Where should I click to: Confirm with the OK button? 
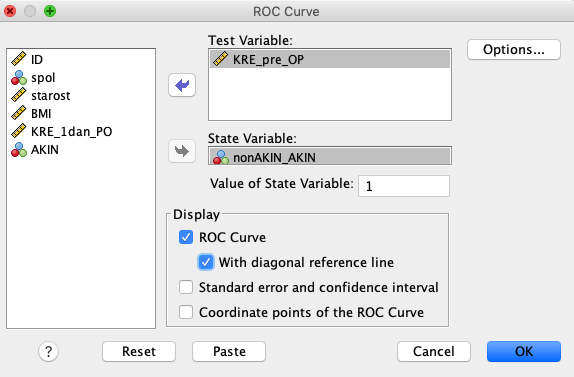524,351
